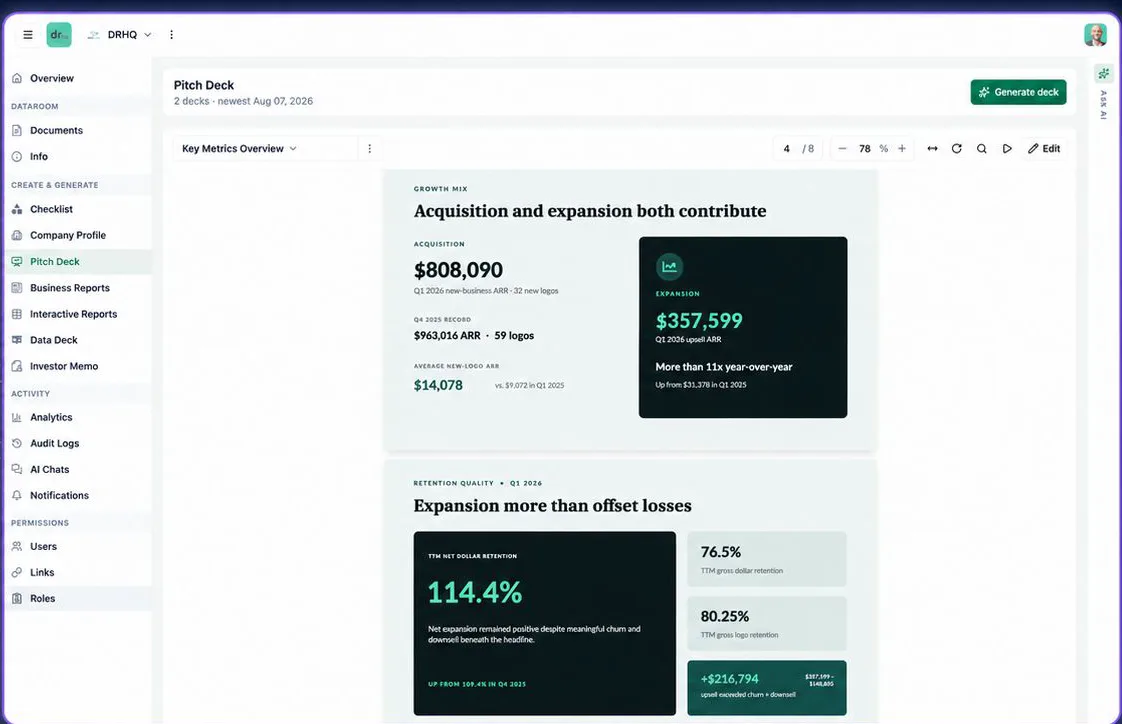
Task: Click the Data Deck icon
Action: pyautogui.click(x=17, y=340)
